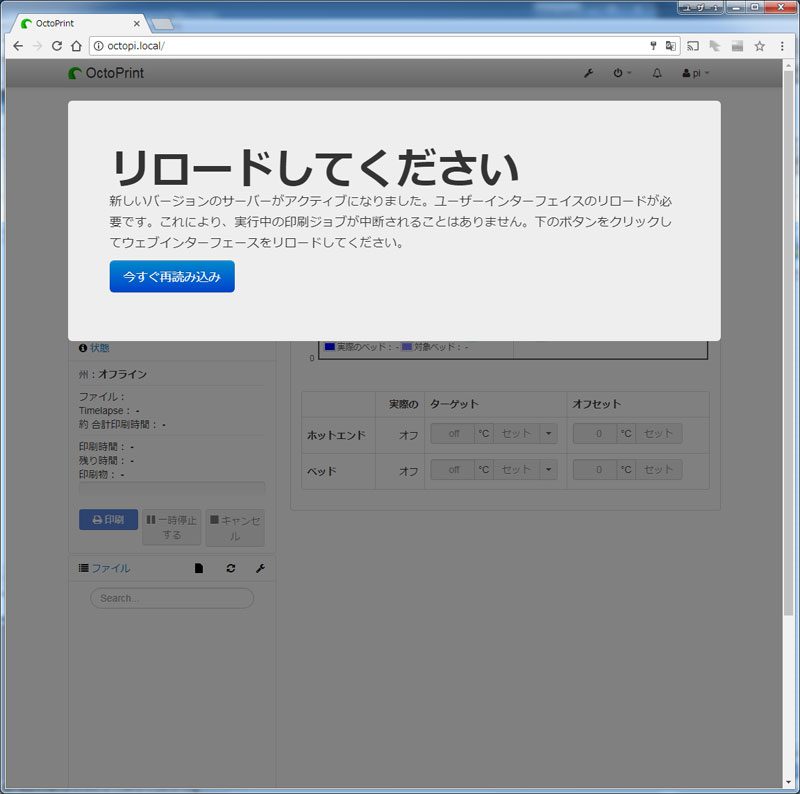This screenshot has height=794, width=800.
Task: Click the リロードしてください heading
Action: (315, 168)
